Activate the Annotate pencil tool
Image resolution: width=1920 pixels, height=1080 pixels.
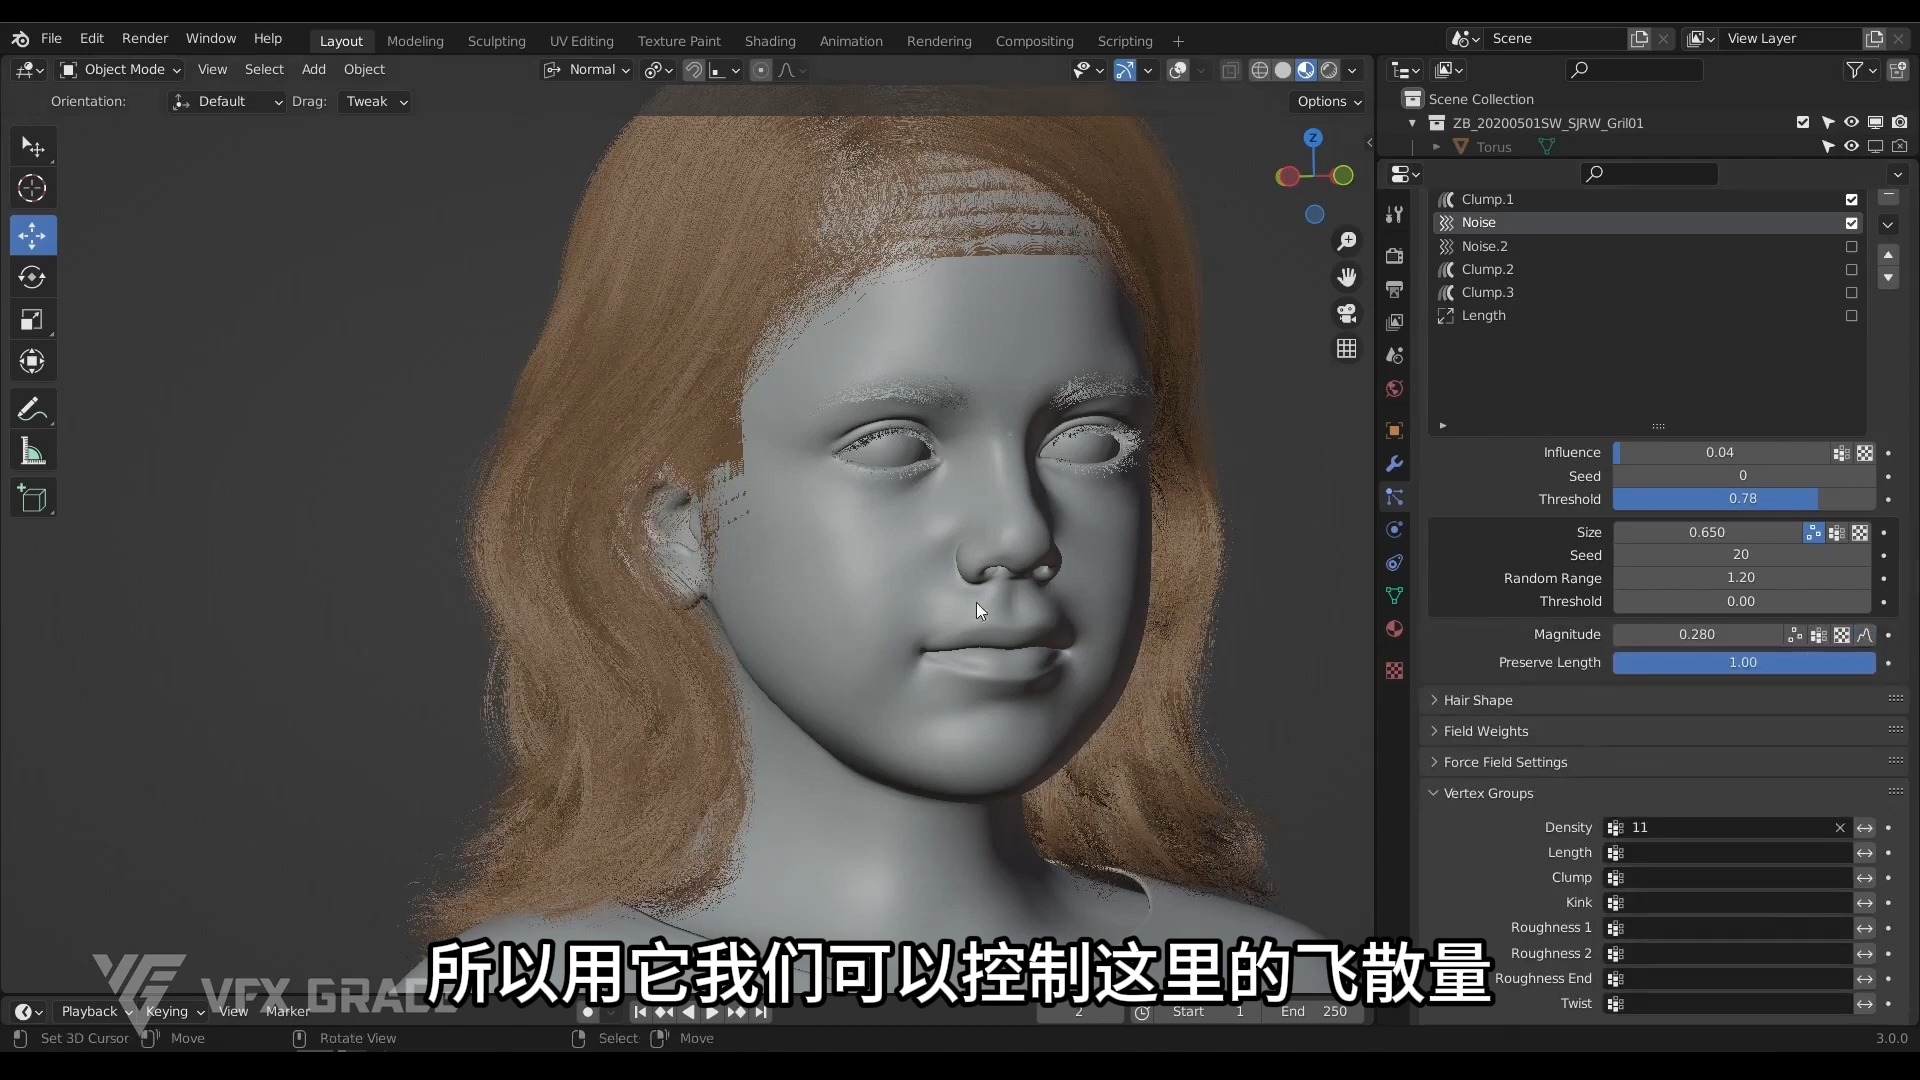[x=32, y=409]
